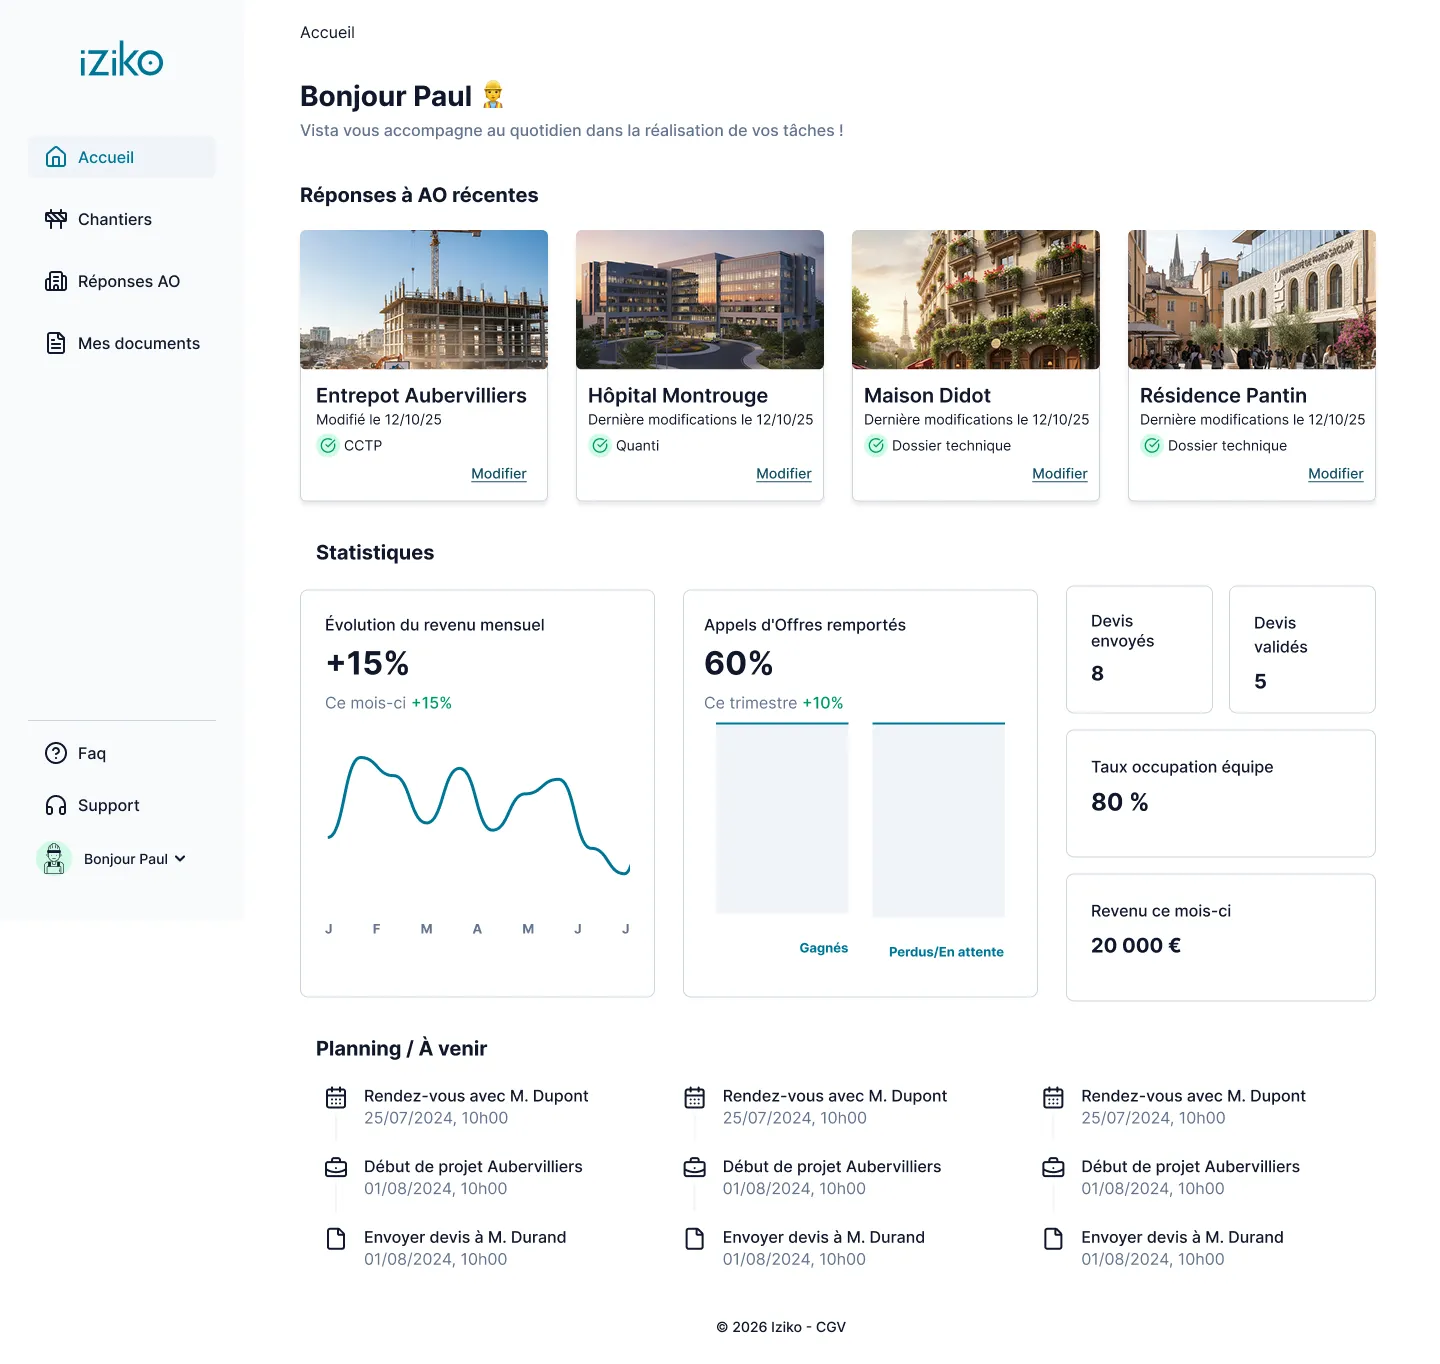
Task: Click the worker emoji after Bonjour Paul heading
Action: [492, 95]
